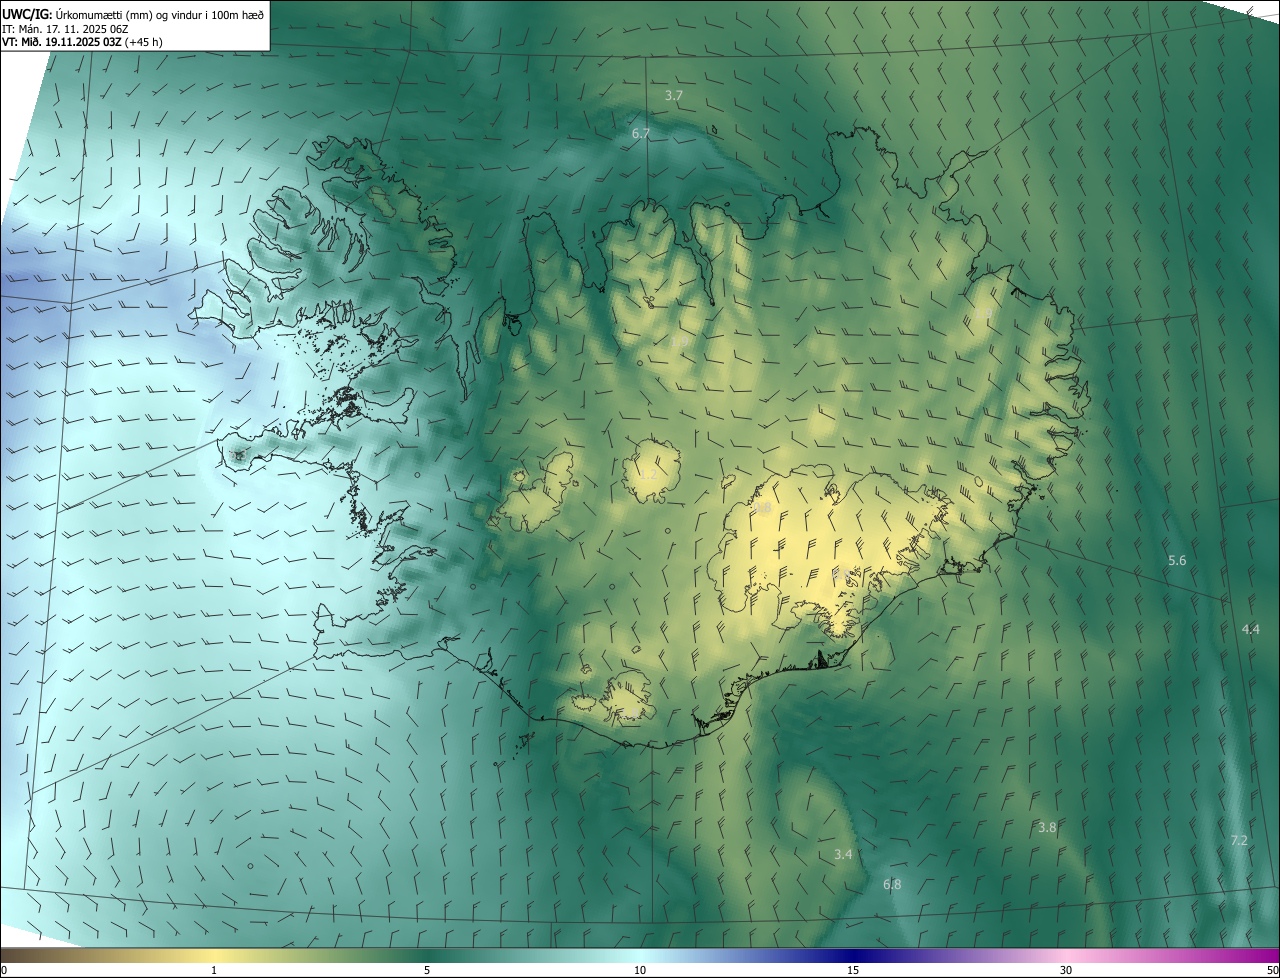
Task: Click the initial time 'IT: Mán. 17. 11. 2025 06Z'
Action: click(x=66, y=28)
